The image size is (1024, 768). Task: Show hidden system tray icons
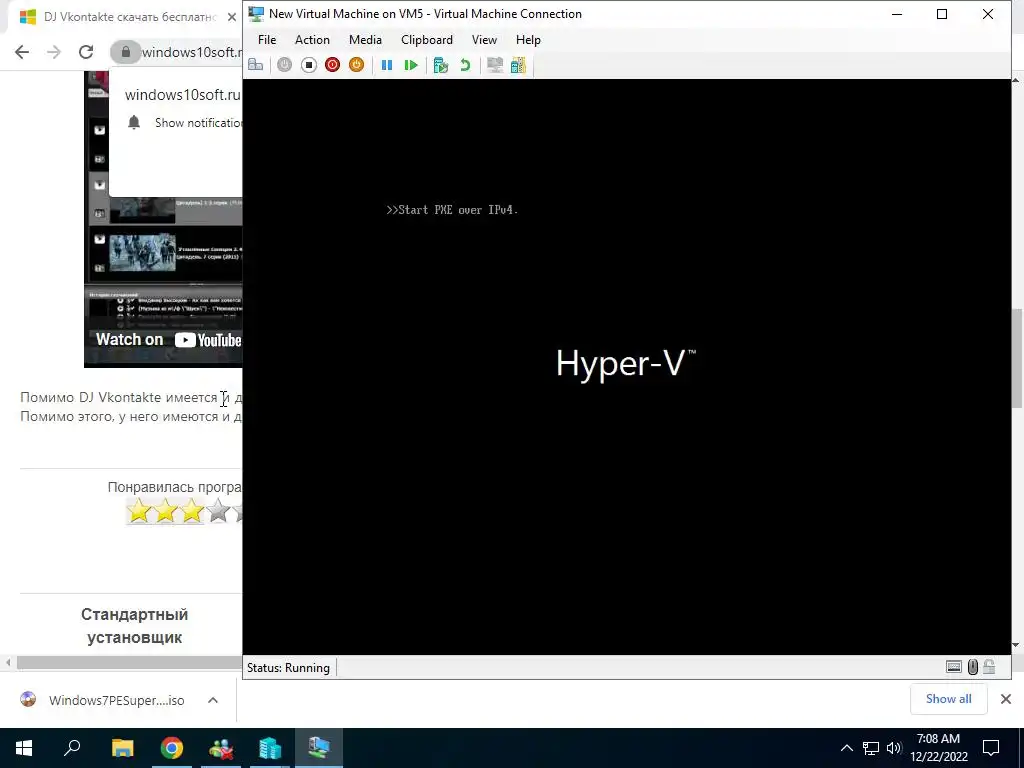coord(846,748)
